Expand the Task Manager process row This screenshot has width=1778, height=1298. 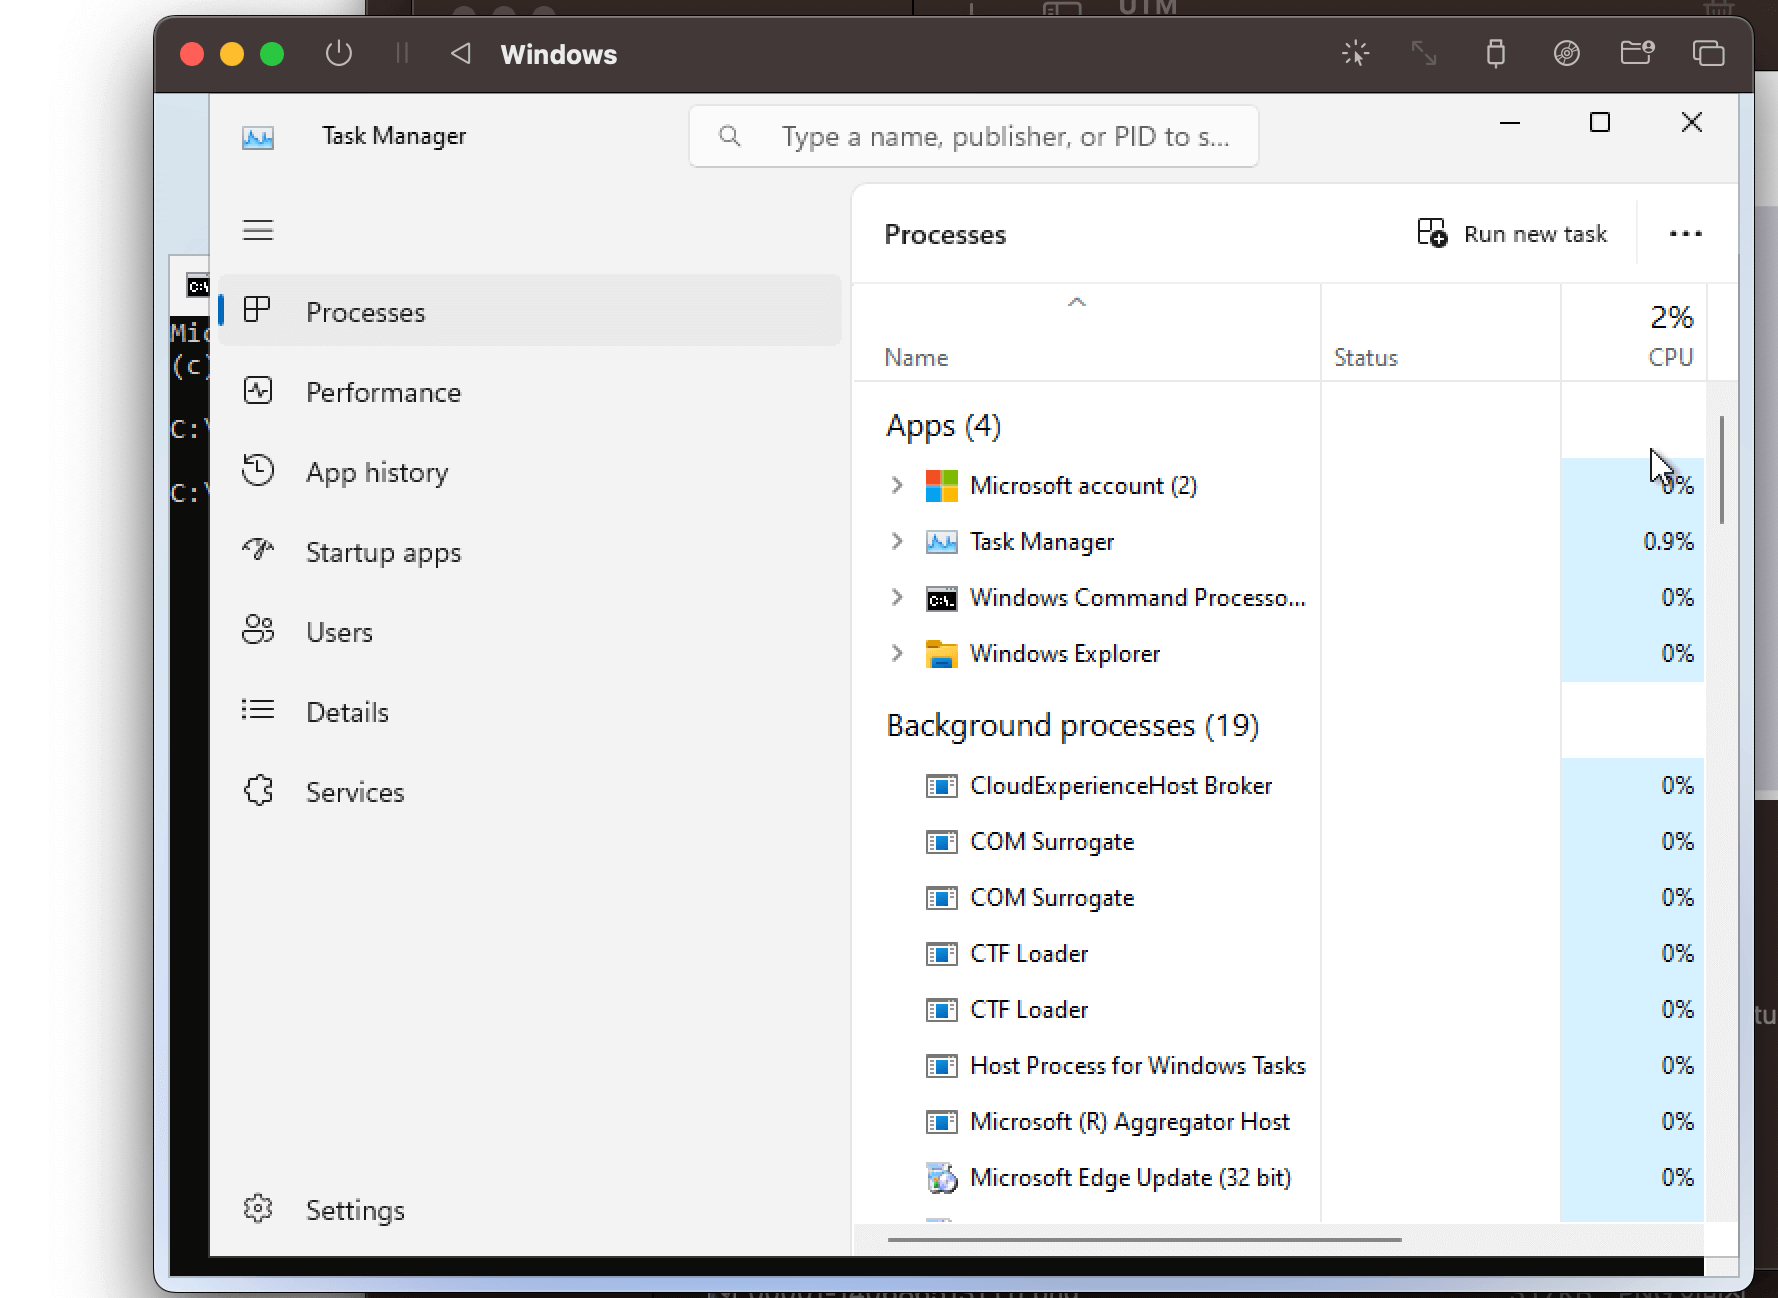tap(897, 542)
